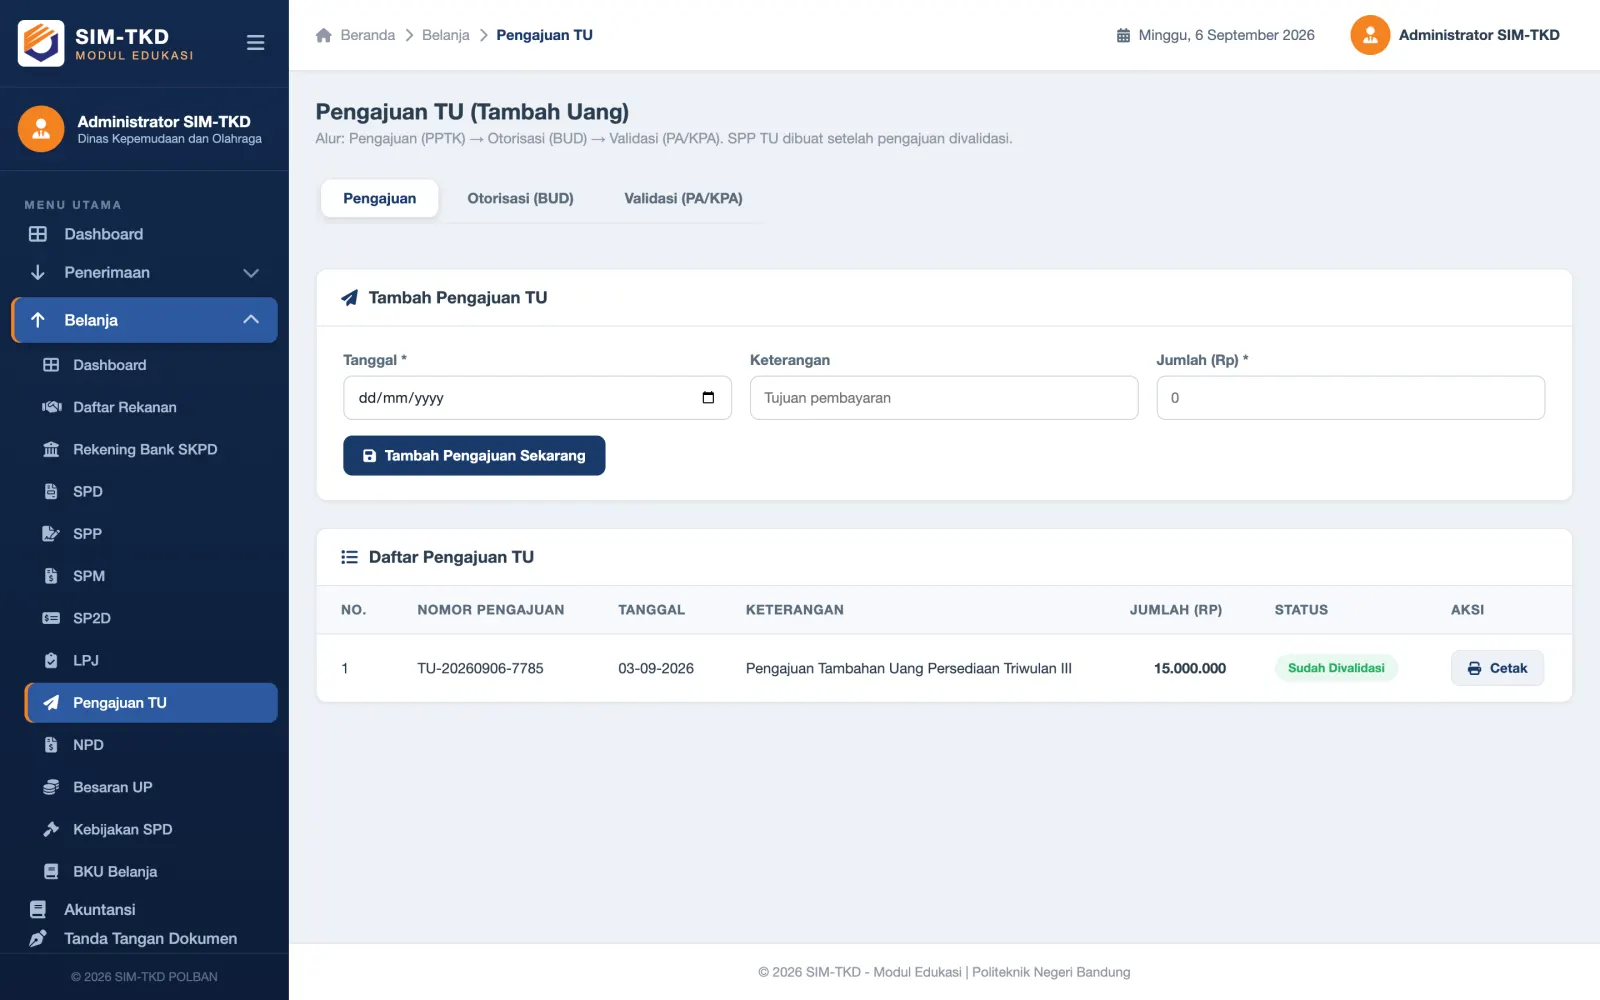Viewport: 1600px width, 1000px height.
Task: Click Beranda breadcrumb link
Action: click(x=367, y=35)
